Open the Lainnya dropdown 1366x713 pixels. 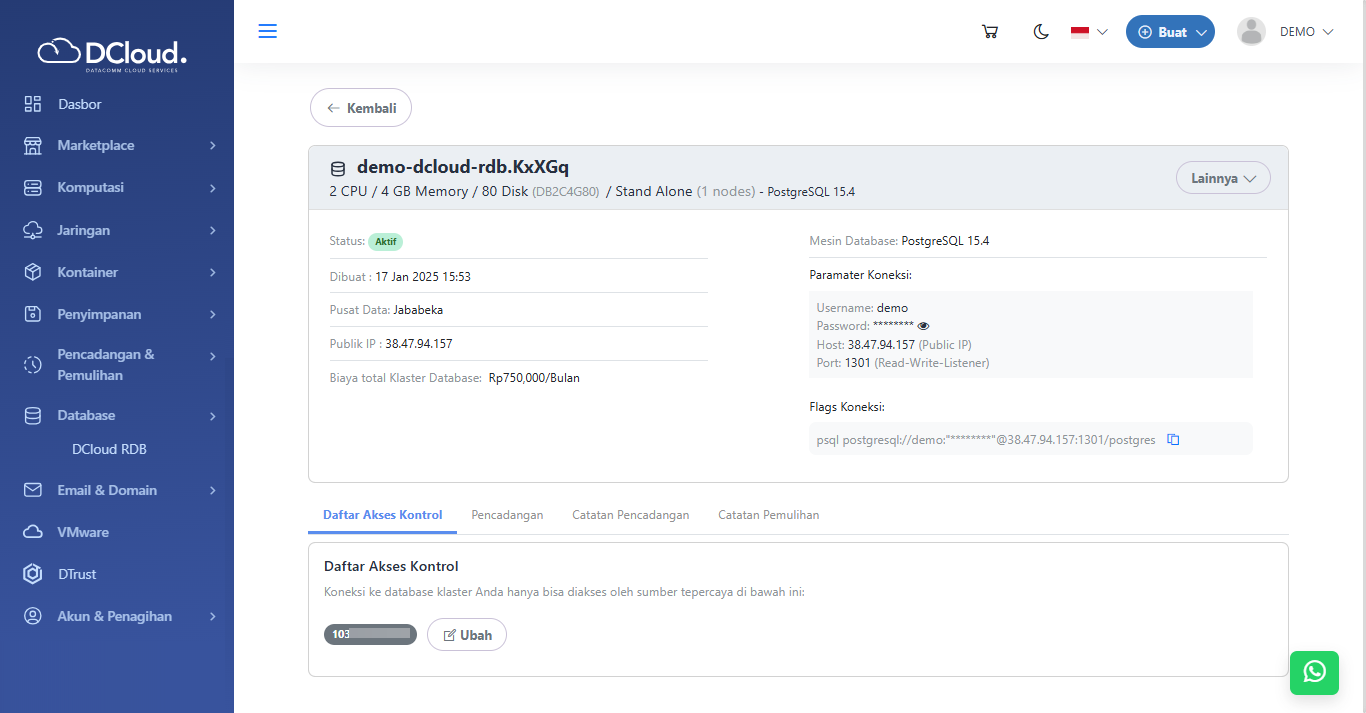click(1223, 177)
